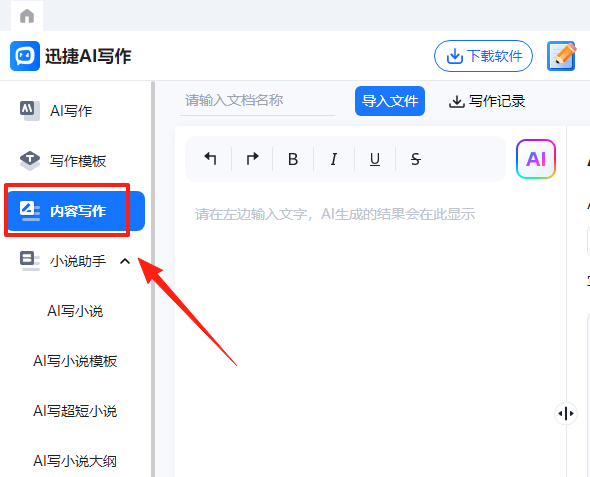590x477 pixels.
Task: Toggle underline formatting
Action: (x=375, y=159)
